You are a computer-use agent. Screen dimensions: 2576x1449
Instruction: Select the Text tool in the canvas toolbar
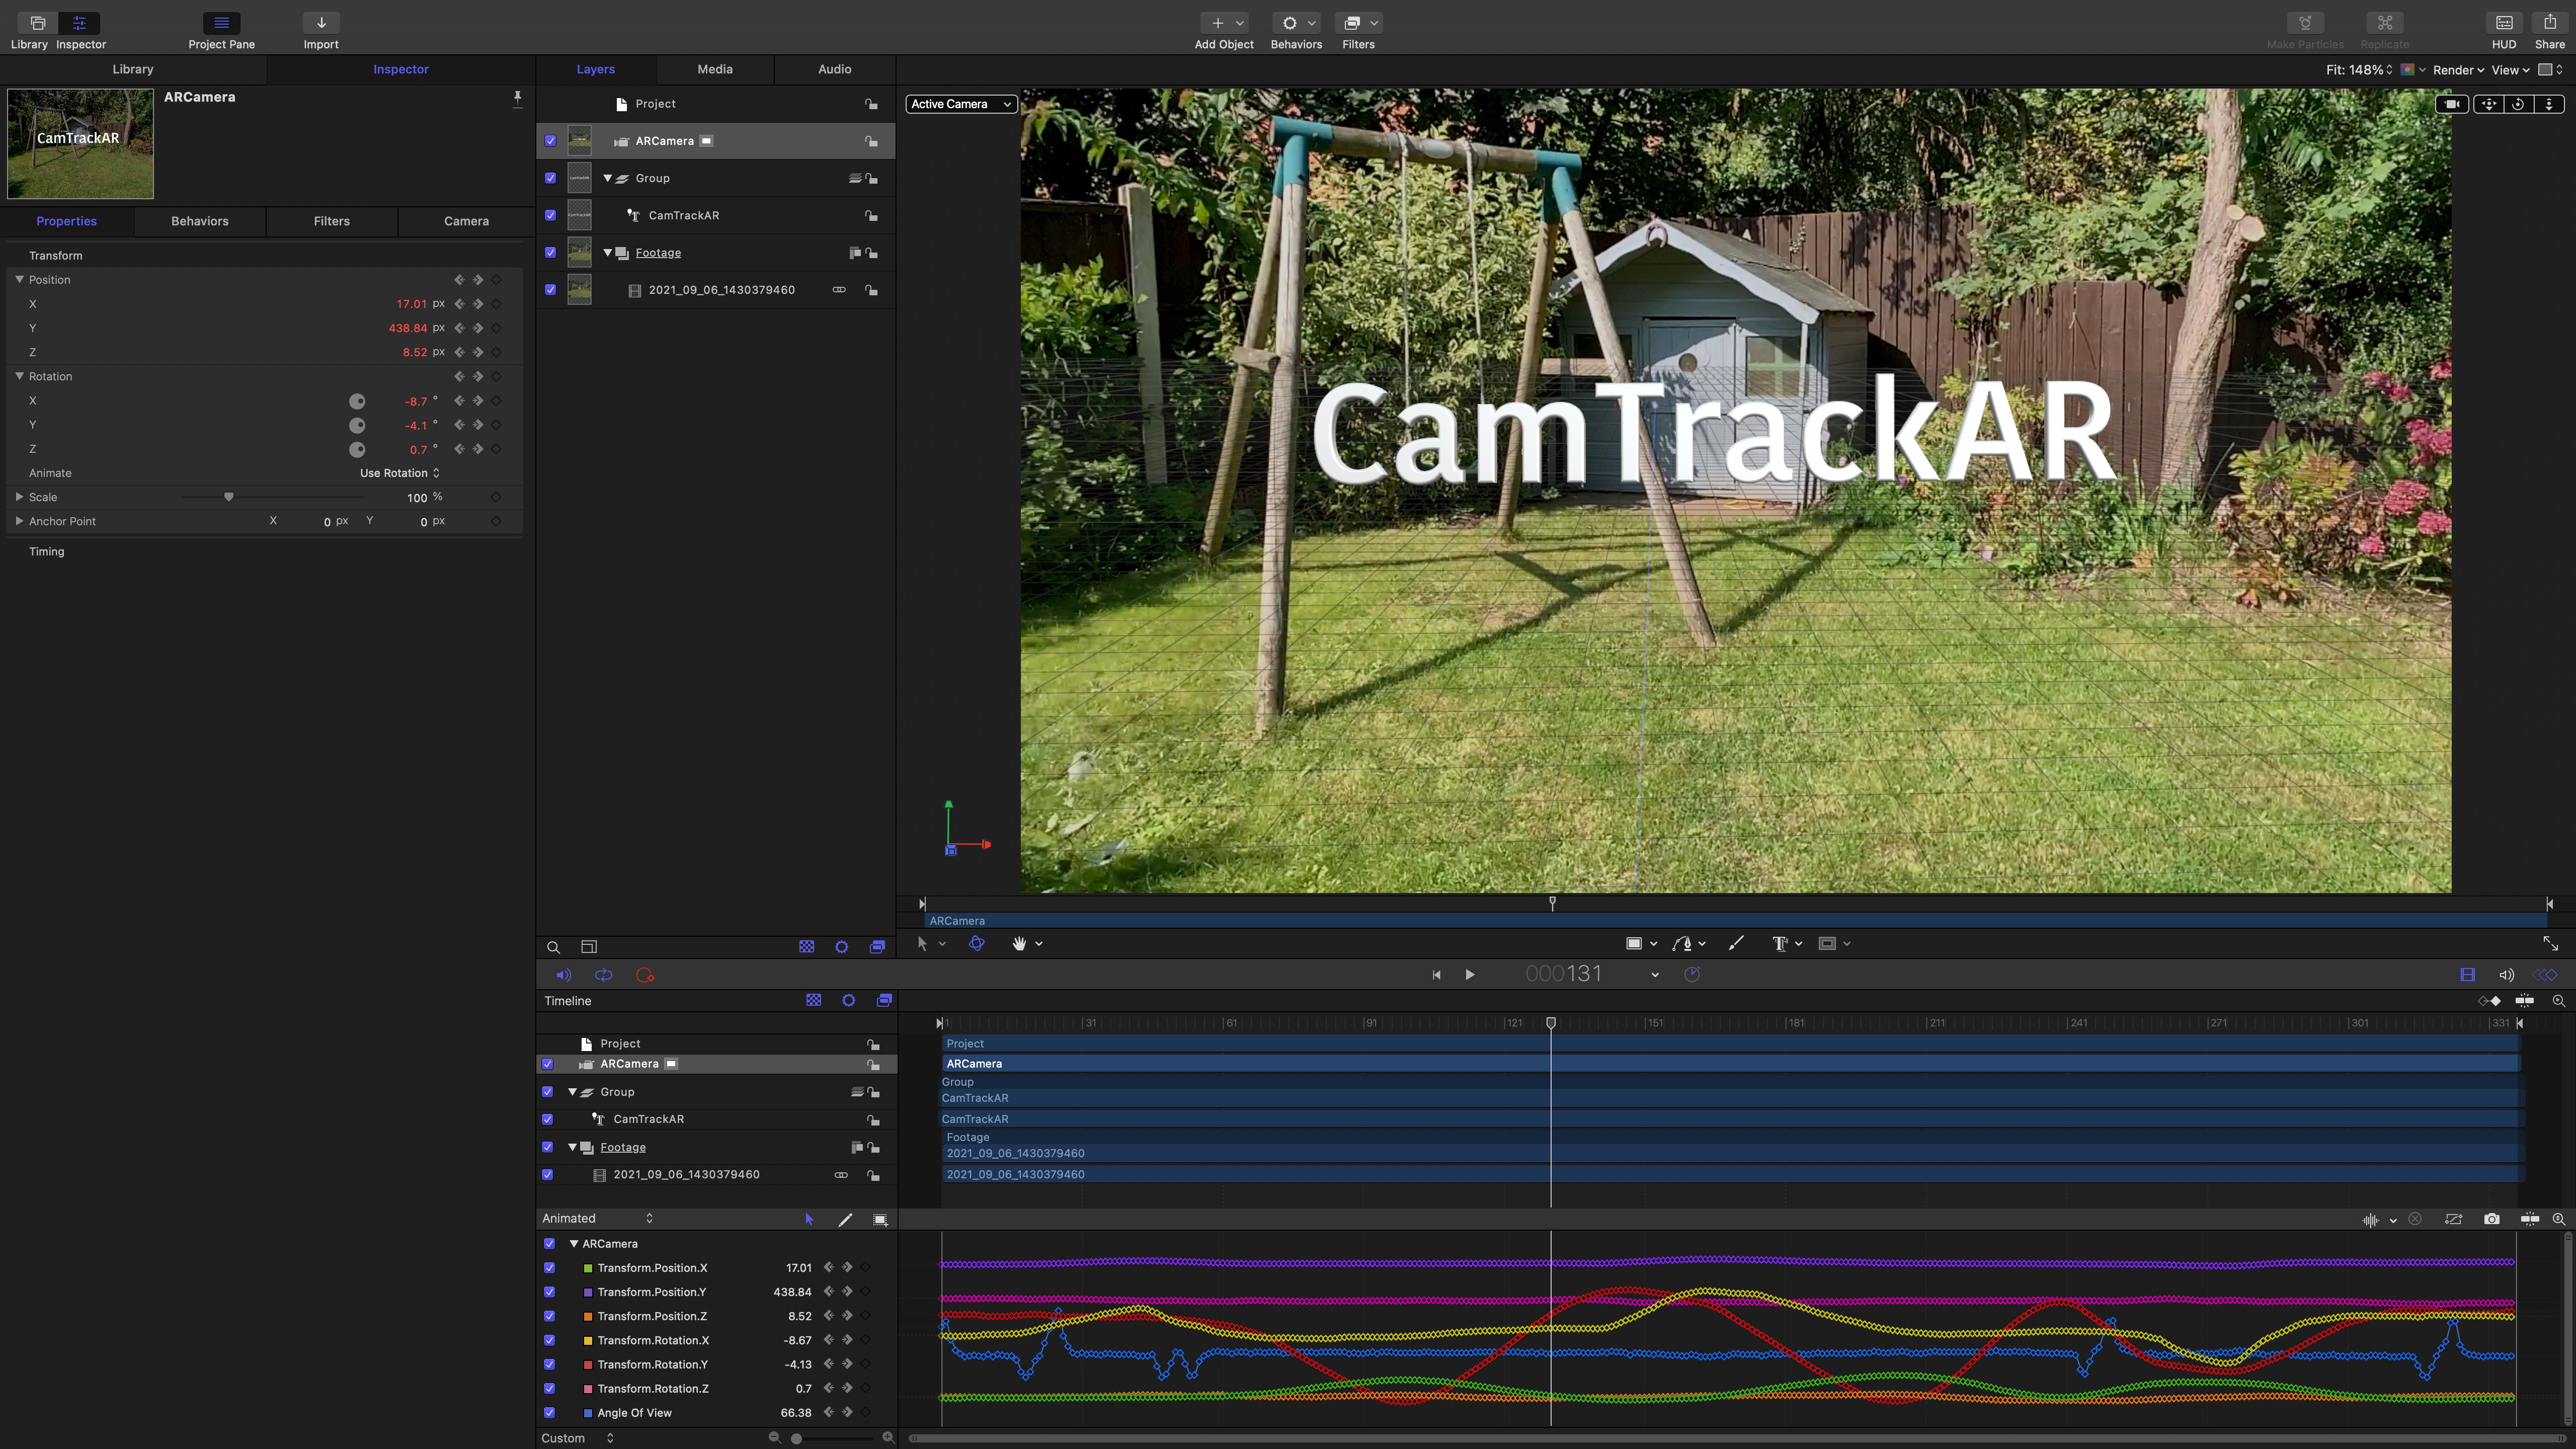click(1779, 943)
